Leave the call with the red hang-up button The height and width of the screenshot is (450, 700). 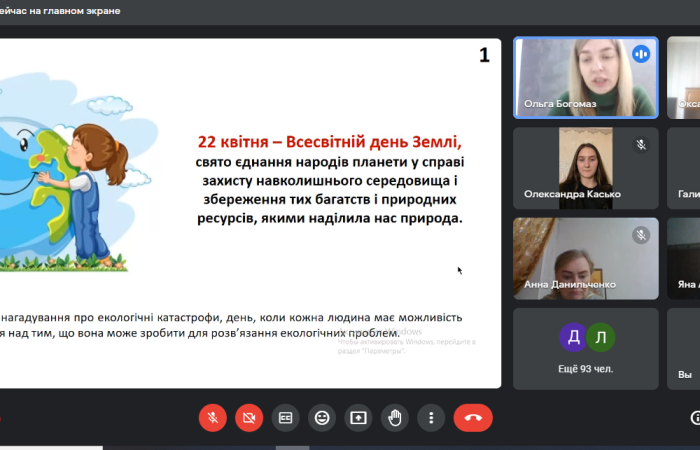[473, 417]
